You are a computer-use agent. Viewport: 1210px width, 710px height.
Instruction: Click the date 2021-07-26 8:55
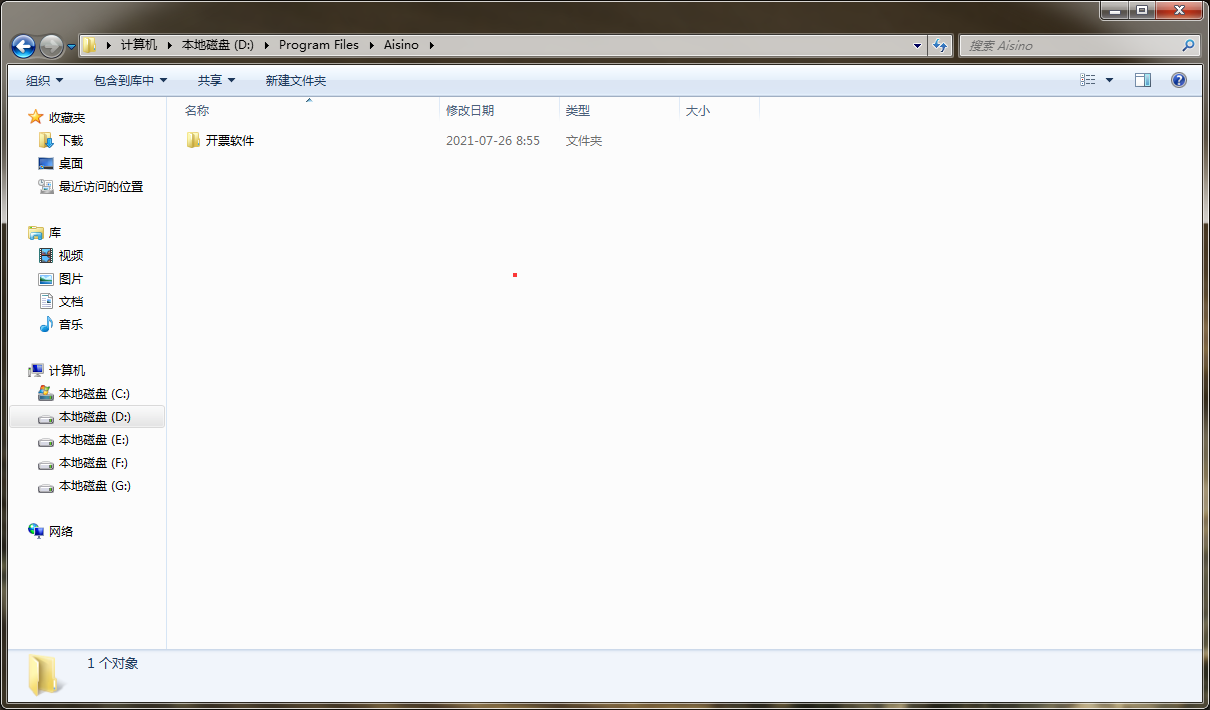tap(493, 141)
